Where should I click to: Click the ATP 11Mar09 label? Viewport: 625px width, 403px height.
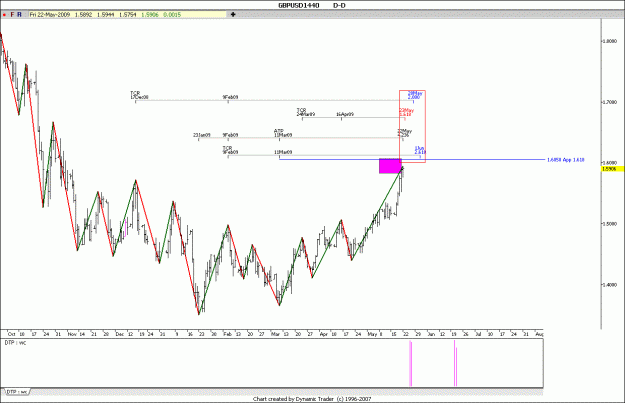pos(283,133)
